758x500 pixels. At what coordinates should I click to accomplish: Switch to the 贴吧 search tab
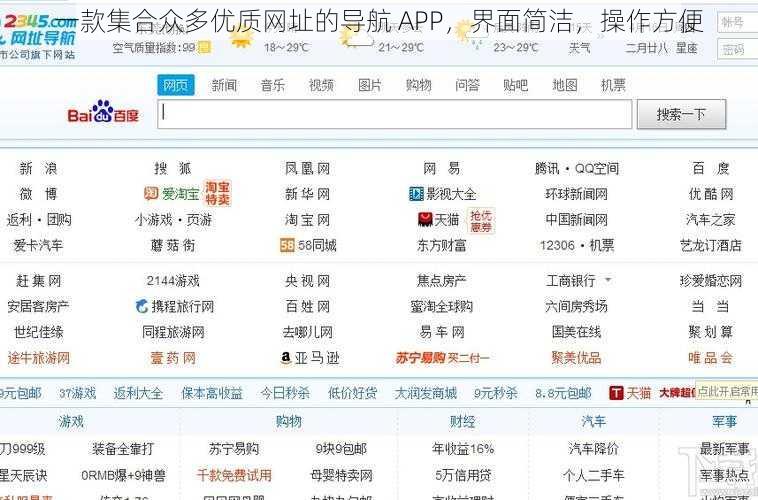tap(516, 86)
